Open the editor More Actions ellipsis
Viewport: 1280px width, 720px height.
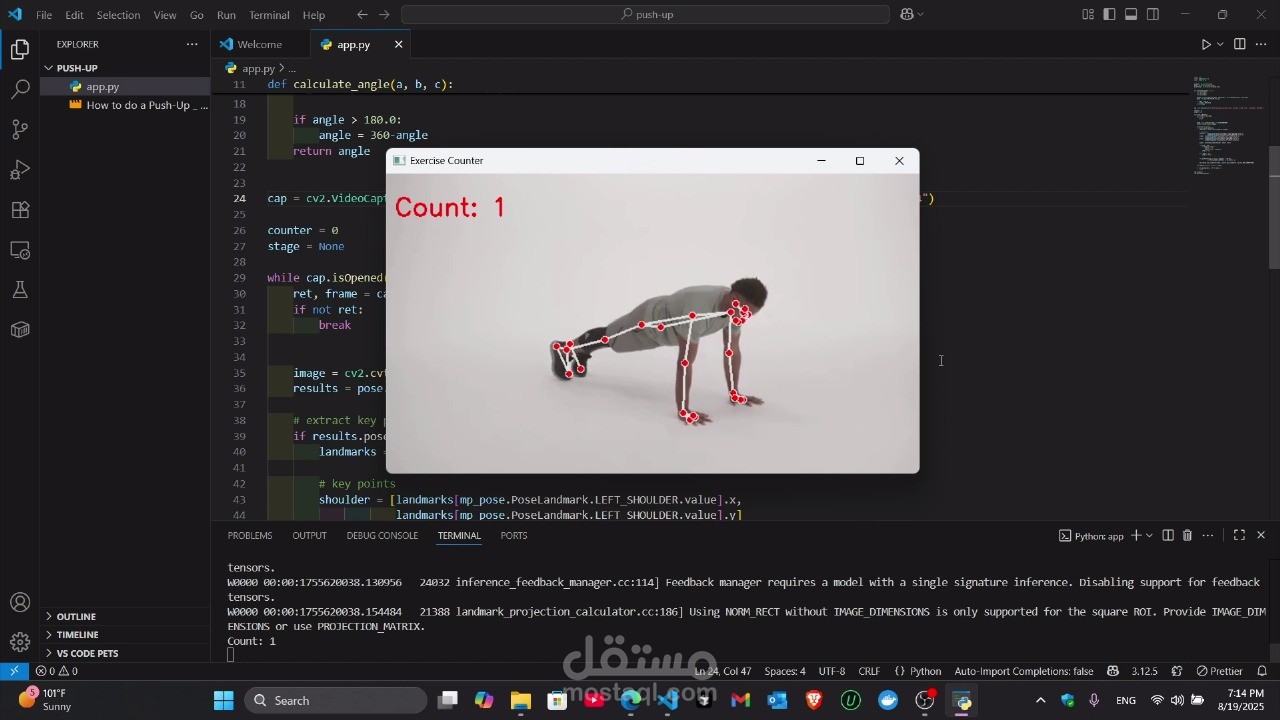point(1261,44)
